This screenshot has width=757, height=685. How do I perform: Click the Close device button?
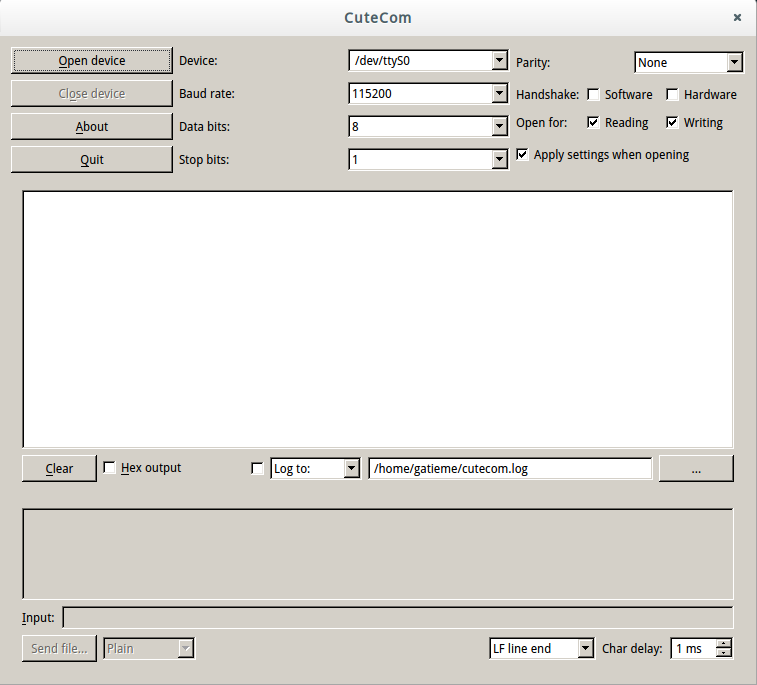[92, 93]
